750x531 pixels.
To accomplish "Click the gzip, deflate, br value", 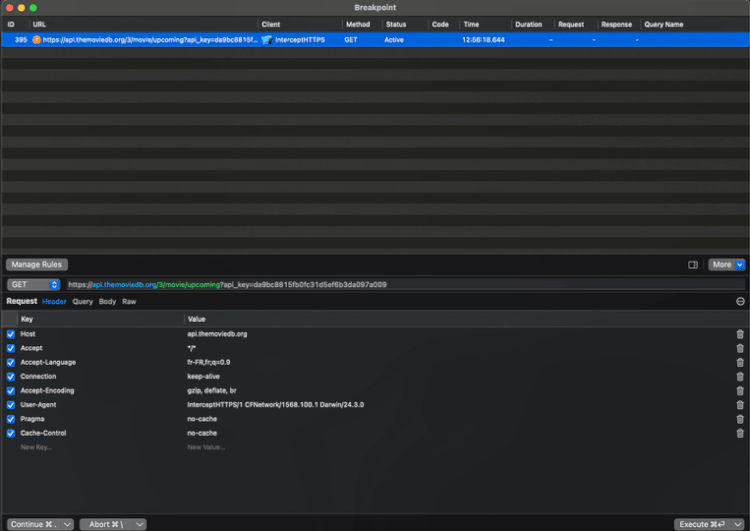I will coord(212,390).
